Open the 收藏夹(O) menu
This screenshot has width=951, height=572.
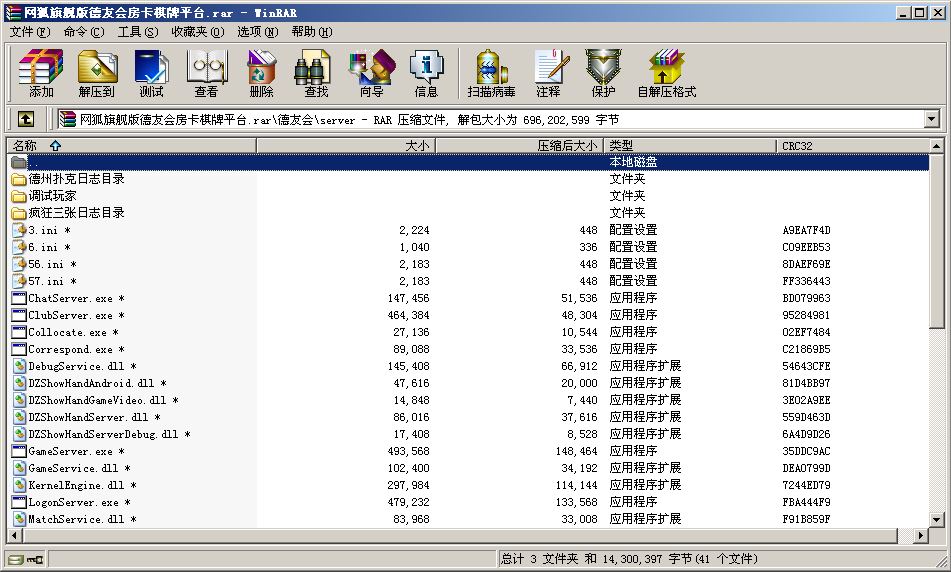(198, 32)
